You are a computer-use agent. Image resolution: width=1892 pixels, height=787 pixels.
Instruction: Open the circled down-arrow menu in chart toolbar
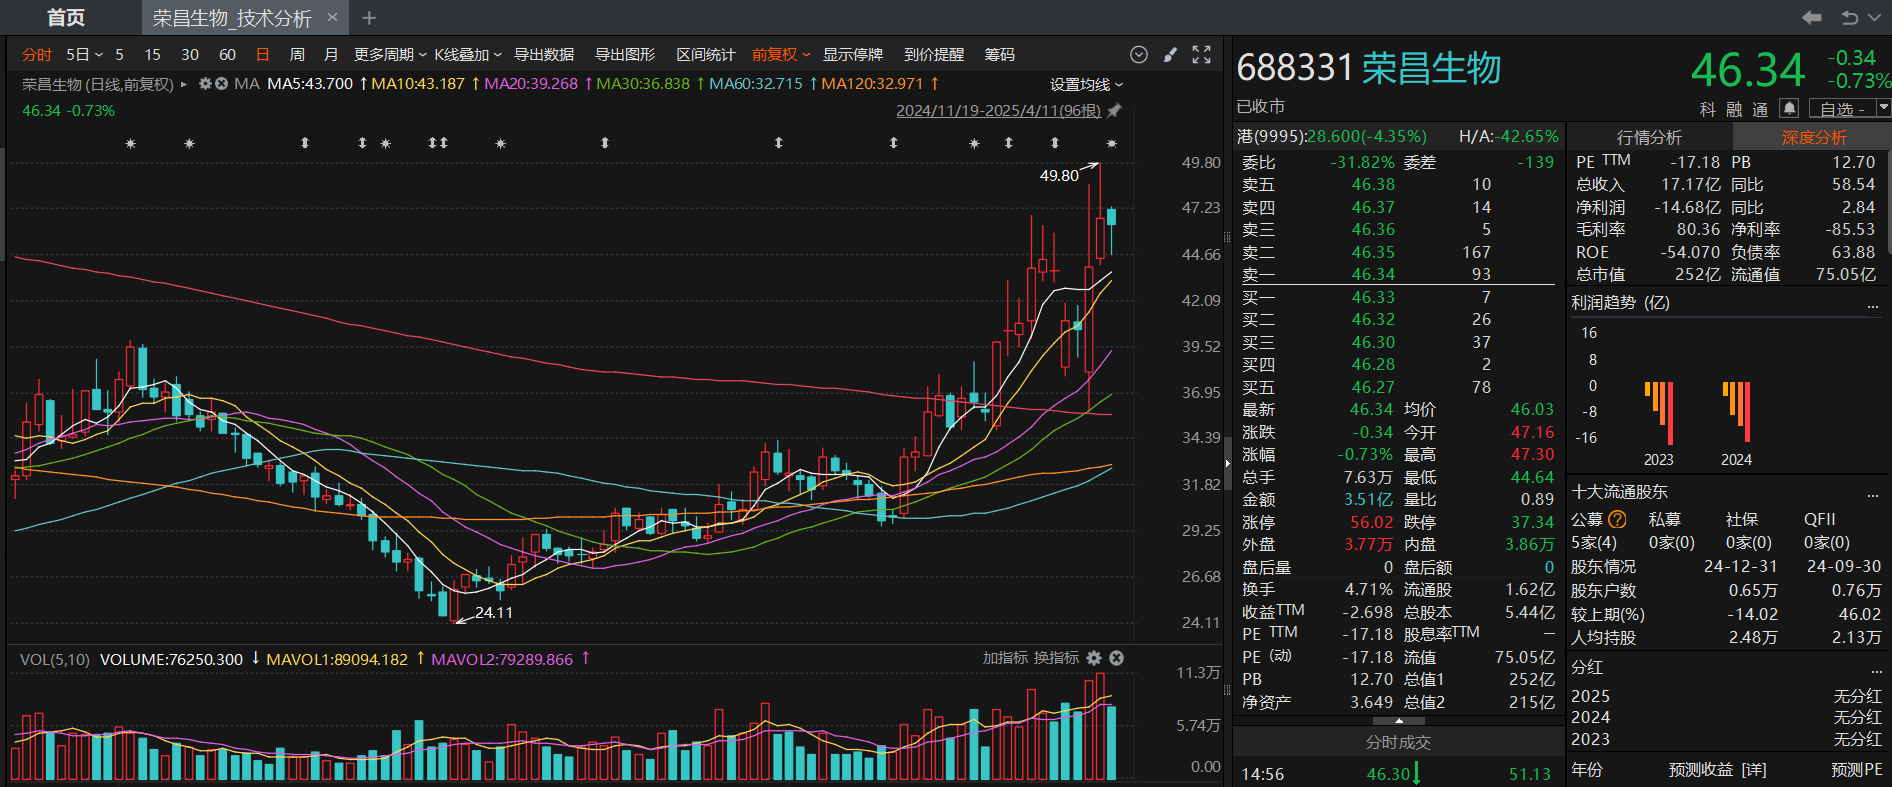[x=1138, y=54]
